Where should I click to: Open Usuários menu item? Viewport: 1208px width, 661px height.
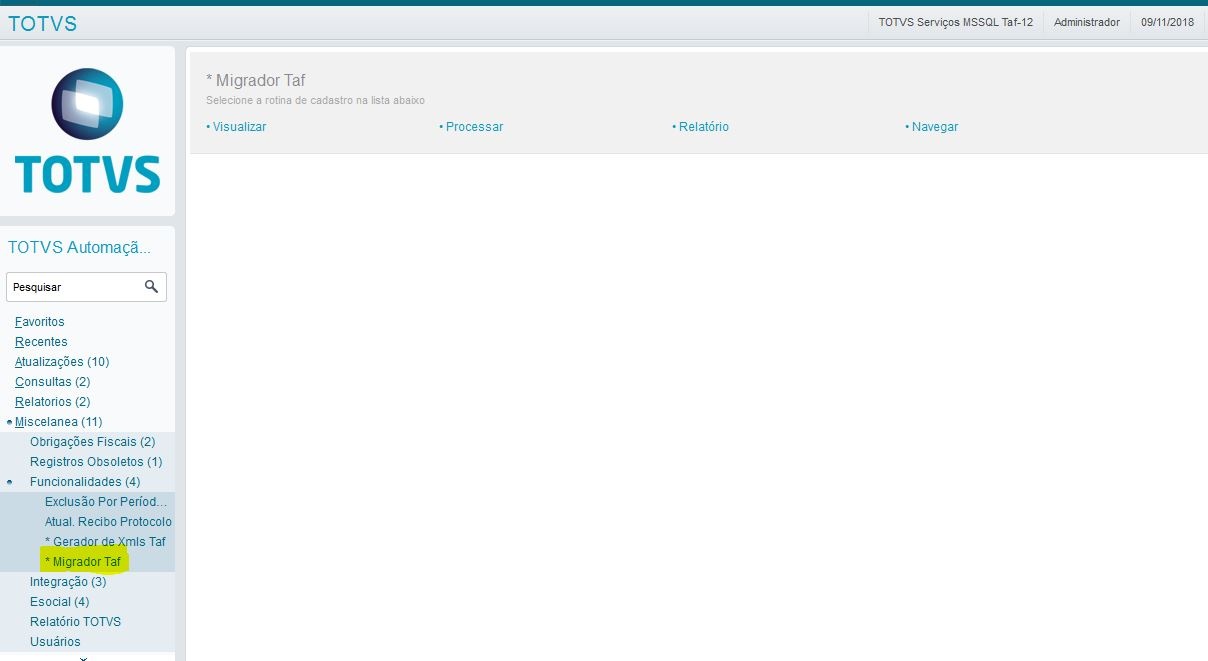tap(56, 642)
